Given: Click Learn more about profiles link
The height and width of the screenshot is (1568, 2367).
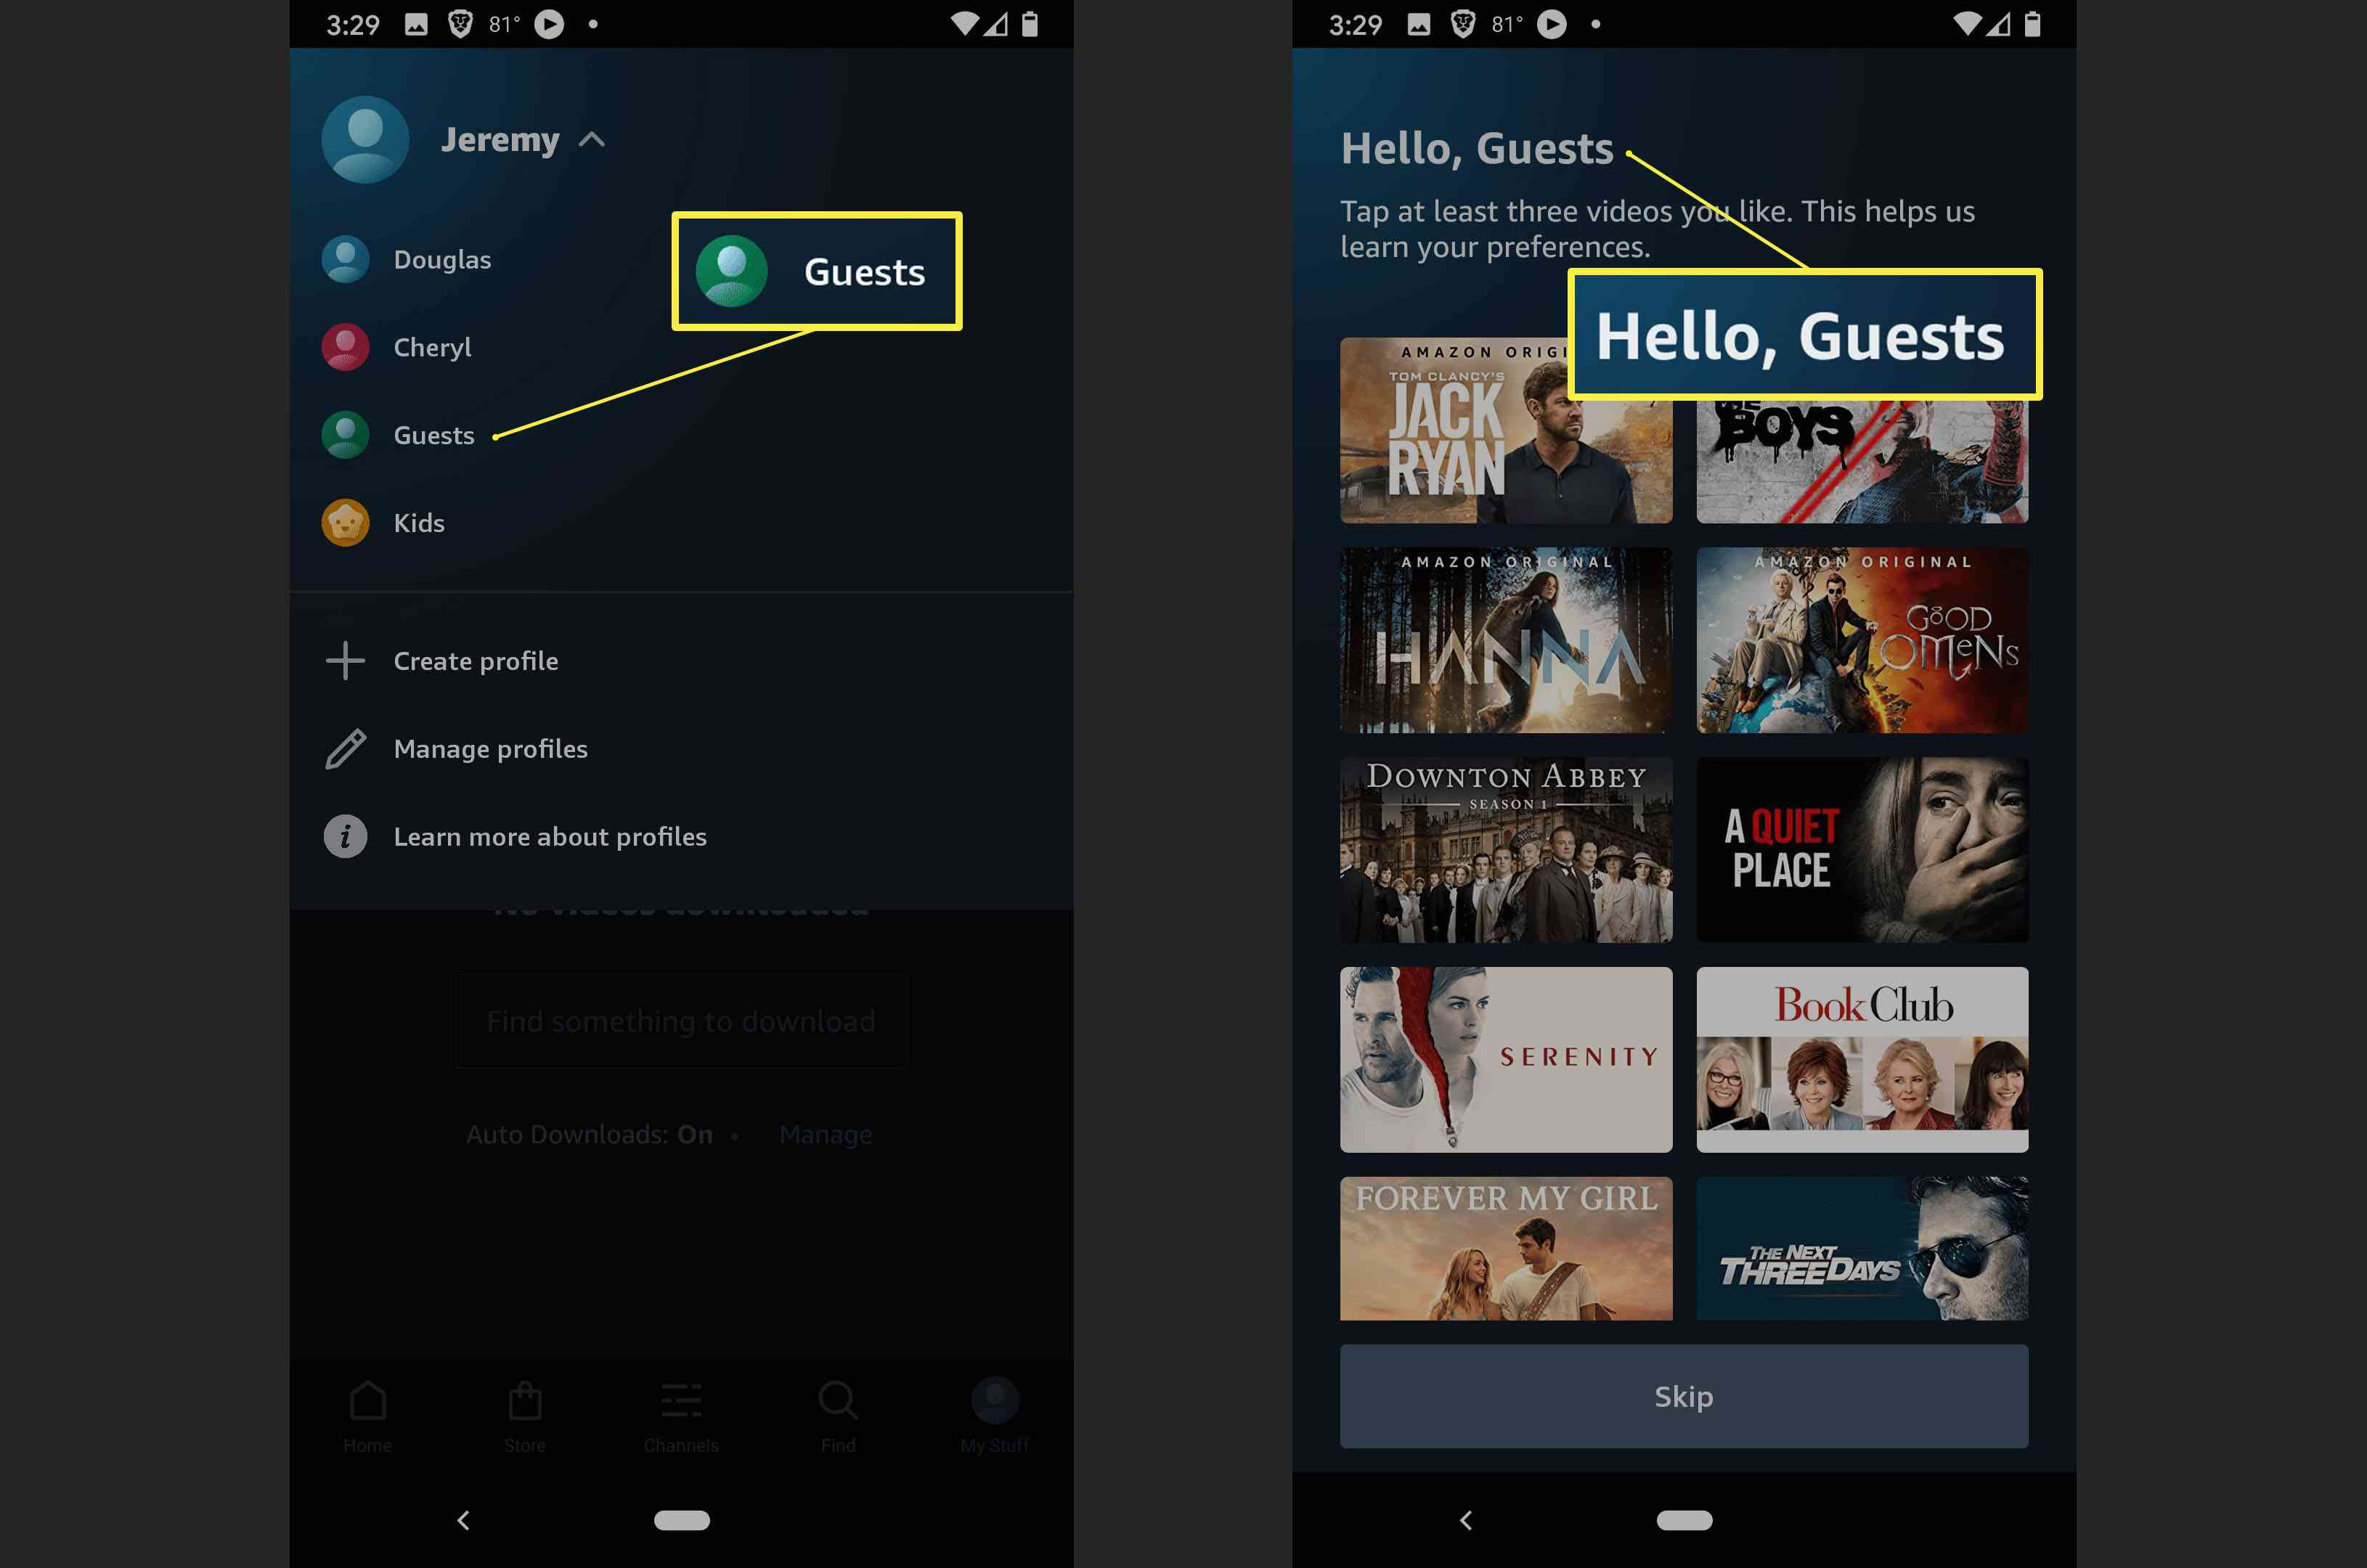Looking at the screenshot, I should pyautogui.click(x=551, y=835).
